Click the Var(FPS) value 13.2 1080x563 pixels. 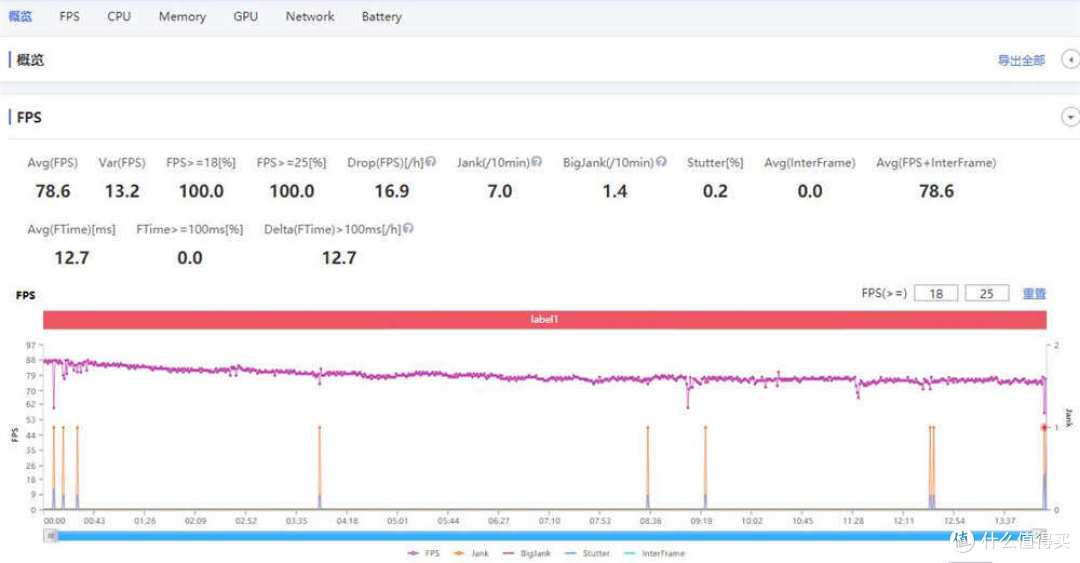pos(122,191)
